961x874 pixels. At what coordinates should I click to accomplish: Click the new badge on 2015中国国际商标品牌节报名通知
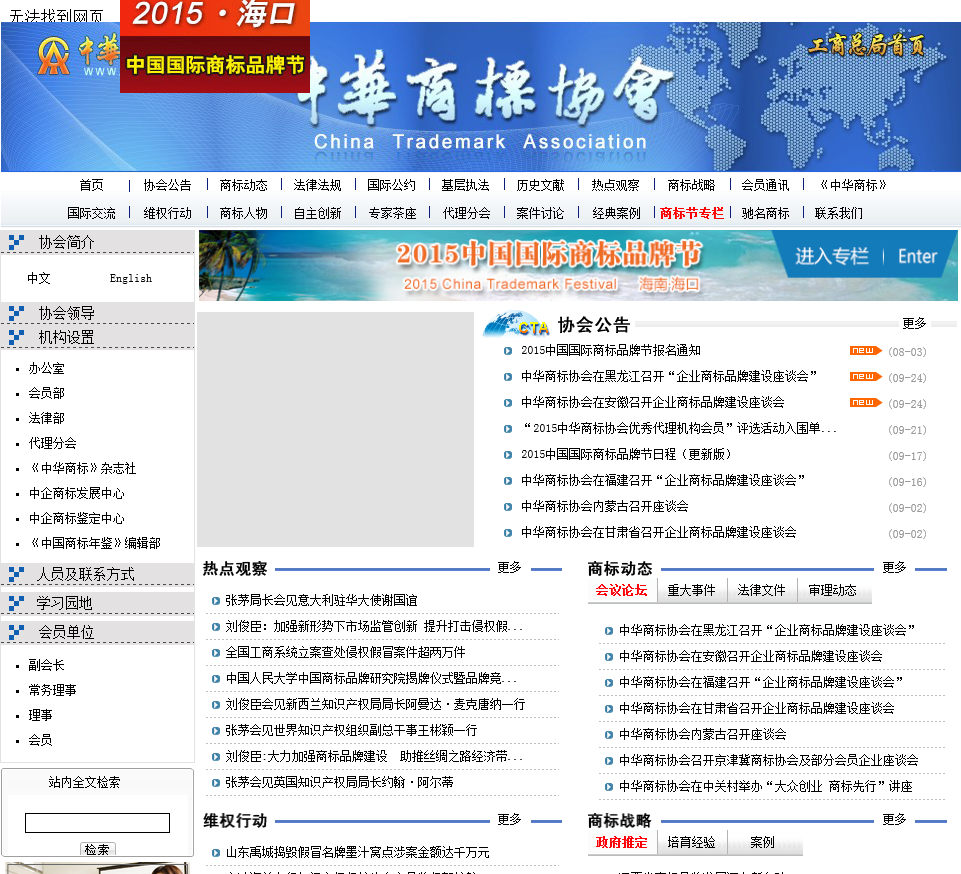click(x=865, y=351)
